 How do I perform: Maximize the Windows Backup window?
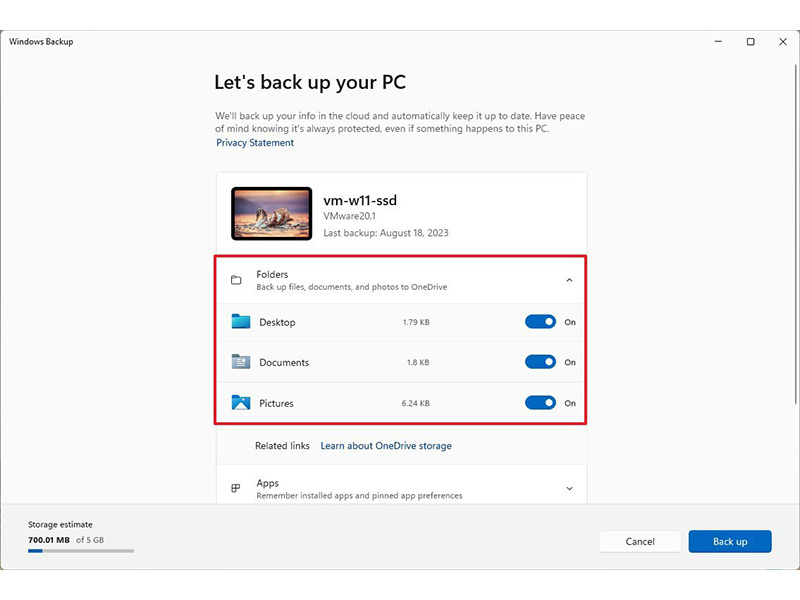click(x=751, y=42)
